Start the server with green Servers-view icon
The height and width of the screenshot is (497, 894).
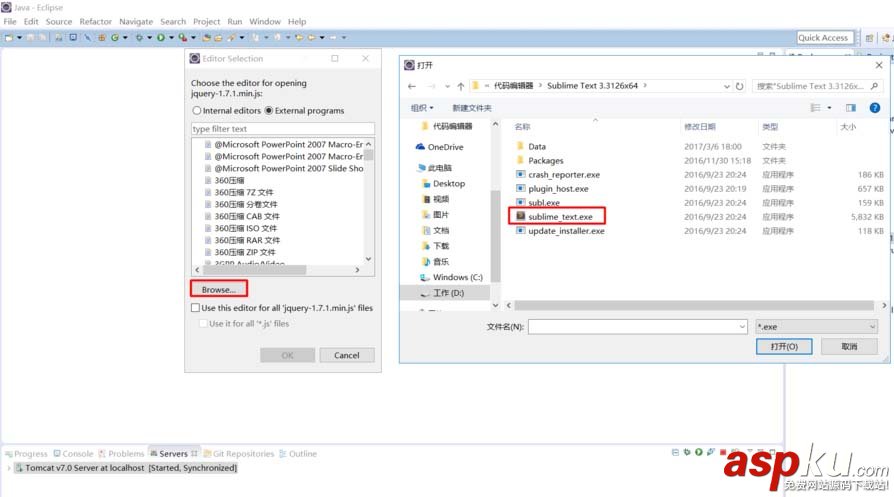click(699, 452)
